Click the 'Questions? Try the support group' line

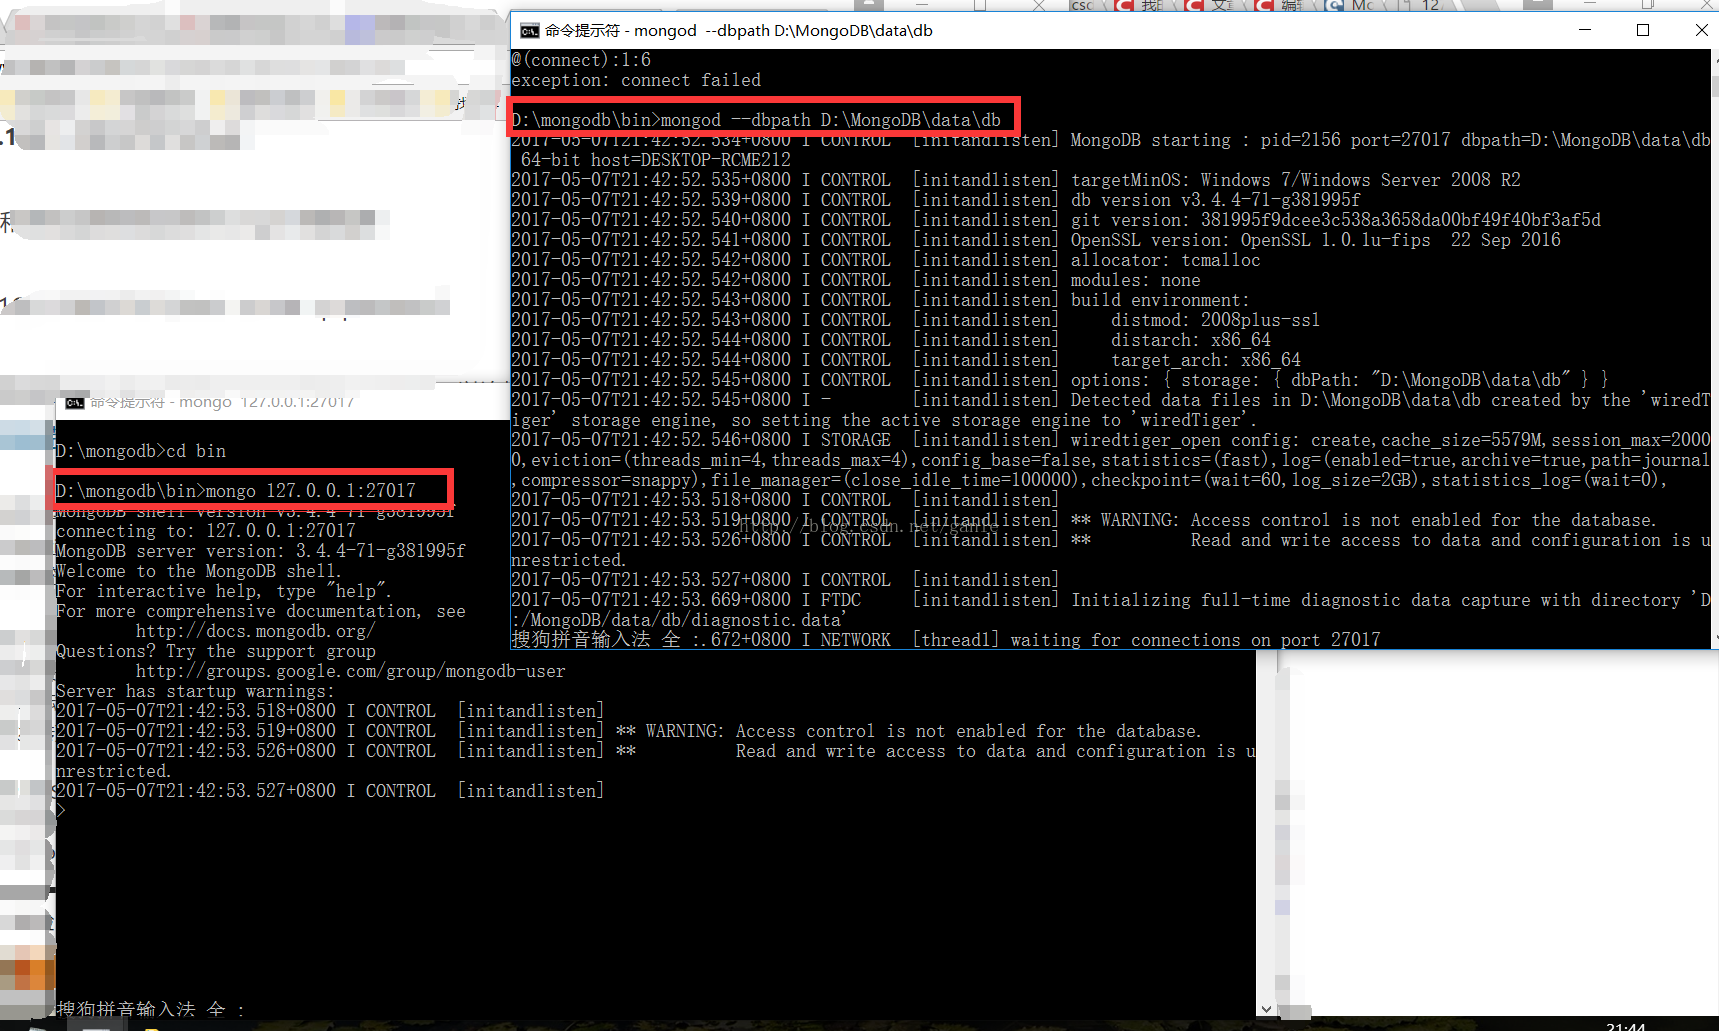pyautogui.click(x=216, y=651)
